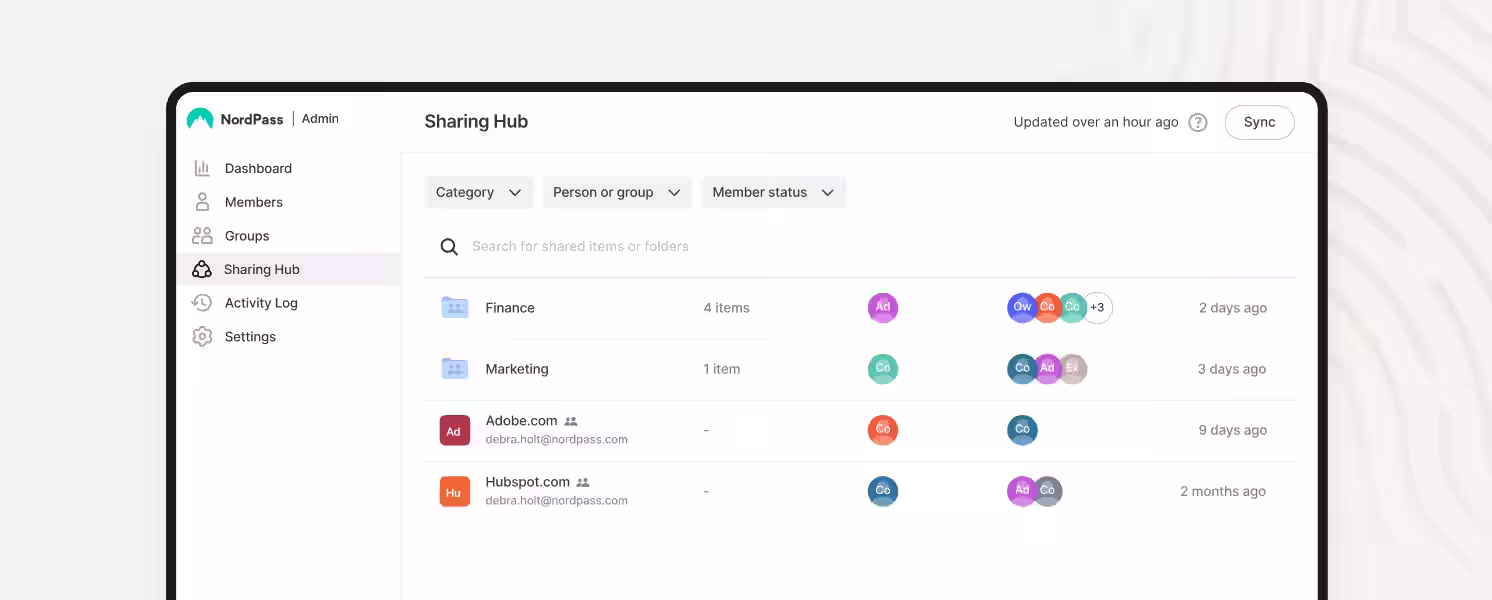Screen dimensions: 1492x600
Task: Go to Dashboard in sidebar
Action: [x=258, y=168]
